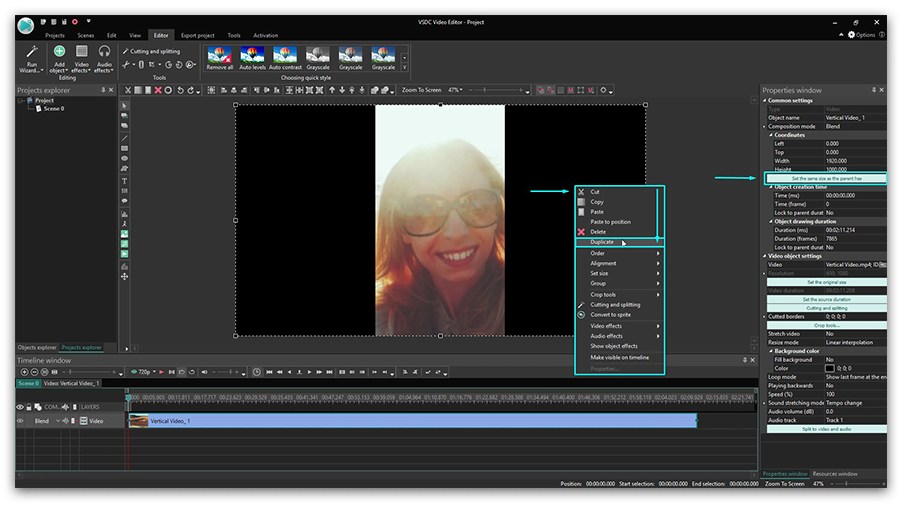Screen dimensions: 900x510
Task: Apply the Auto levels quick style
Action: (x=252, y=59)
